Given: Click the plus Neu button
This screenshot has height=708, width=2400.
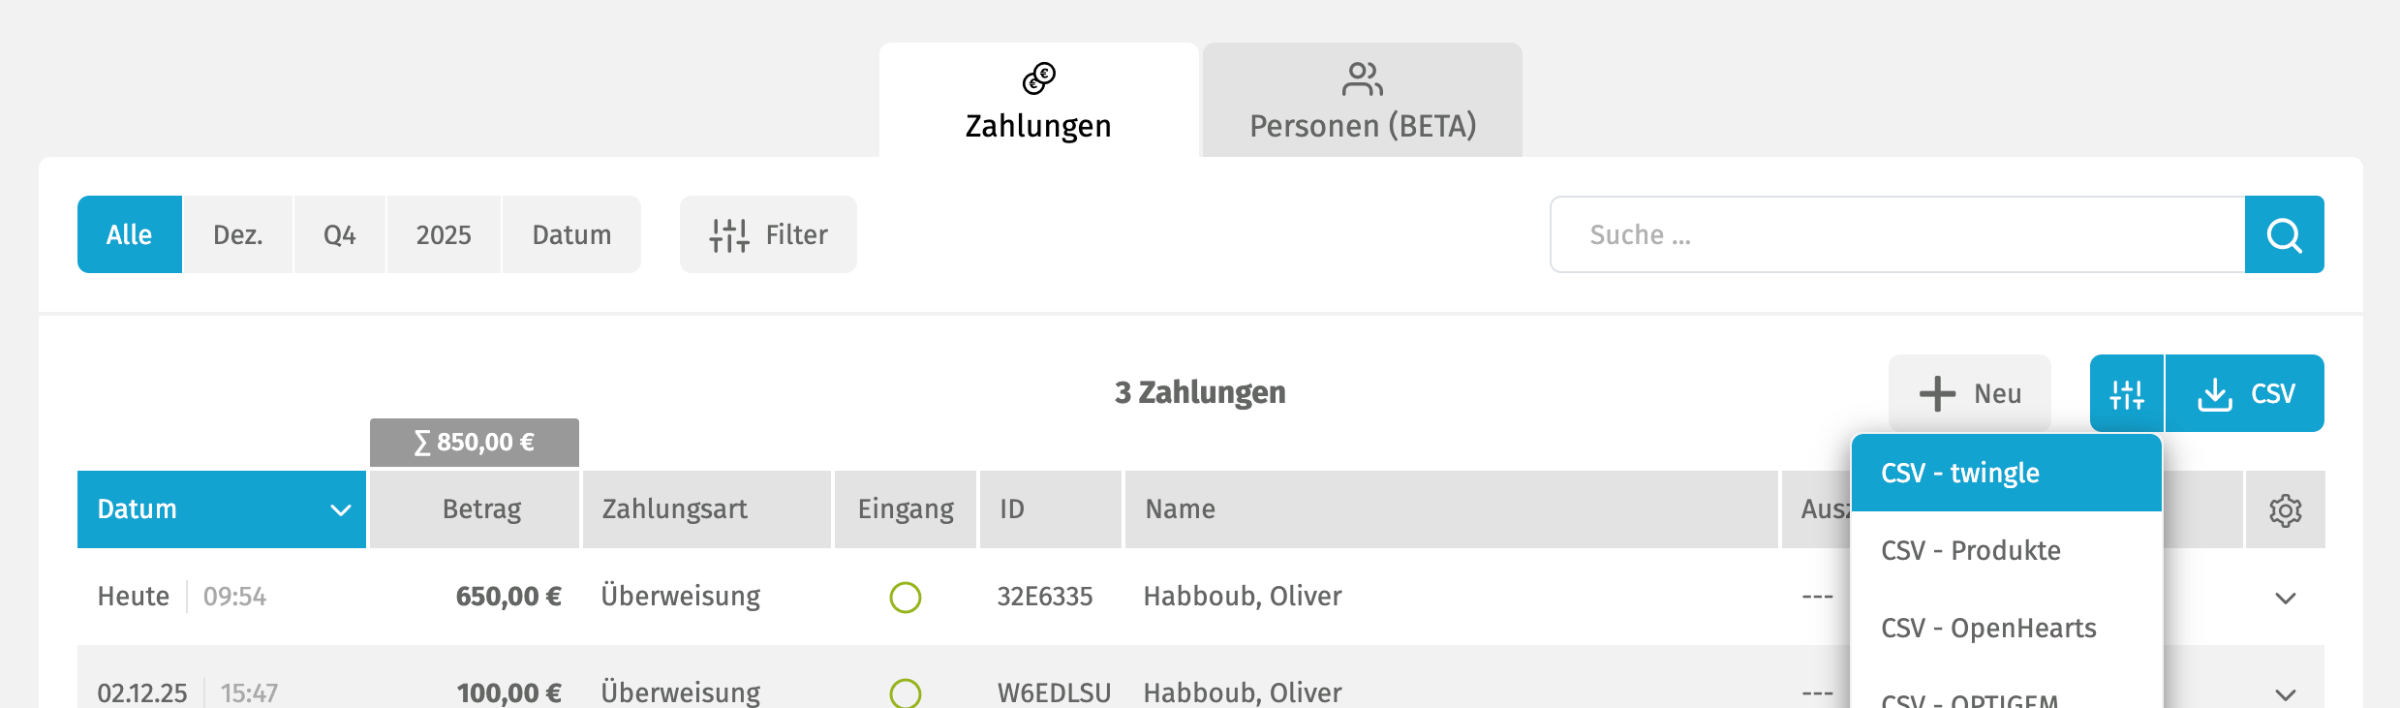Looking at the screenshot, I should click(1969, 394).
